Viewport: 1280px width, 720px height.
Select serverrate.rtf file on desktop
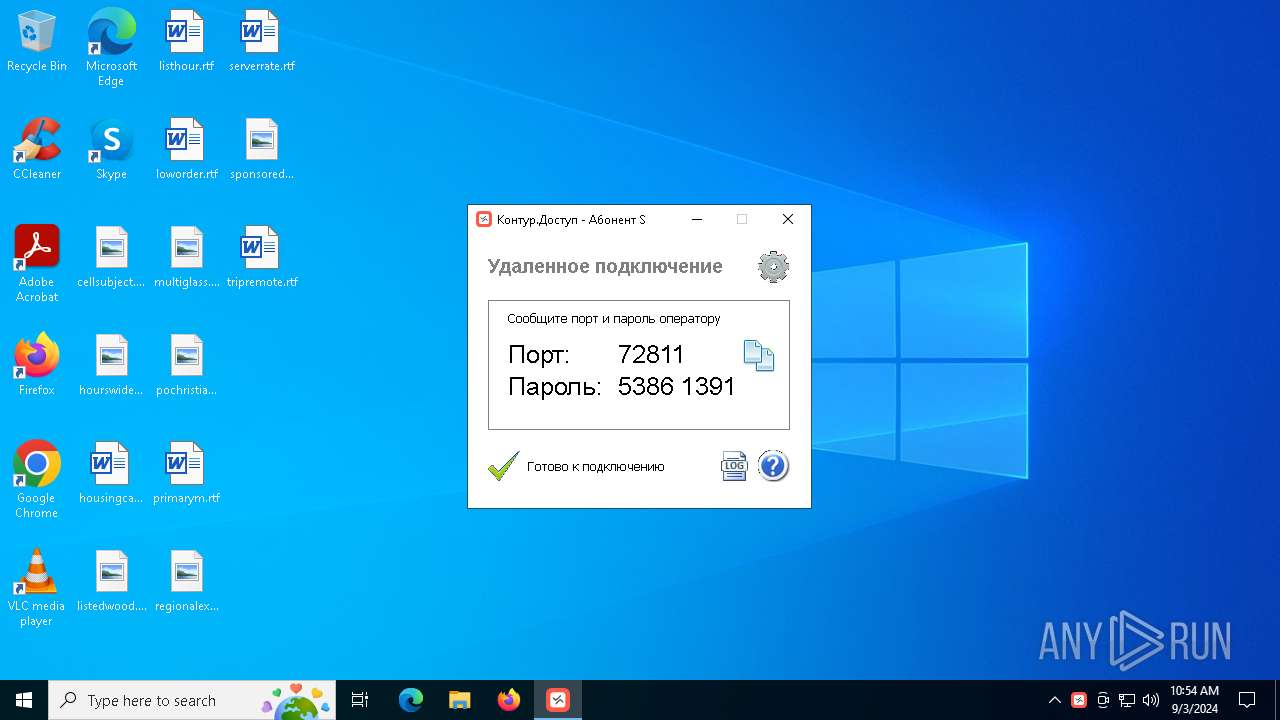click(261, 42)
